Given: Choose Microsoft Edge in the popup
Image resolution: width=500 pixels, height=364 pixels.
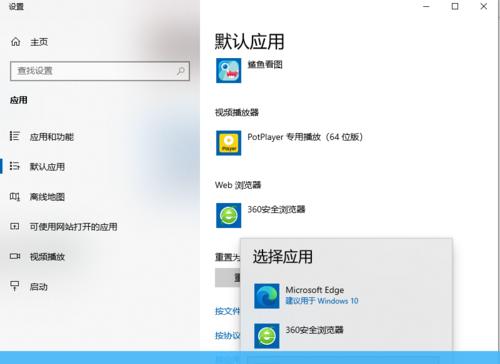Looking at the screenshot, I should click(315, 290).
